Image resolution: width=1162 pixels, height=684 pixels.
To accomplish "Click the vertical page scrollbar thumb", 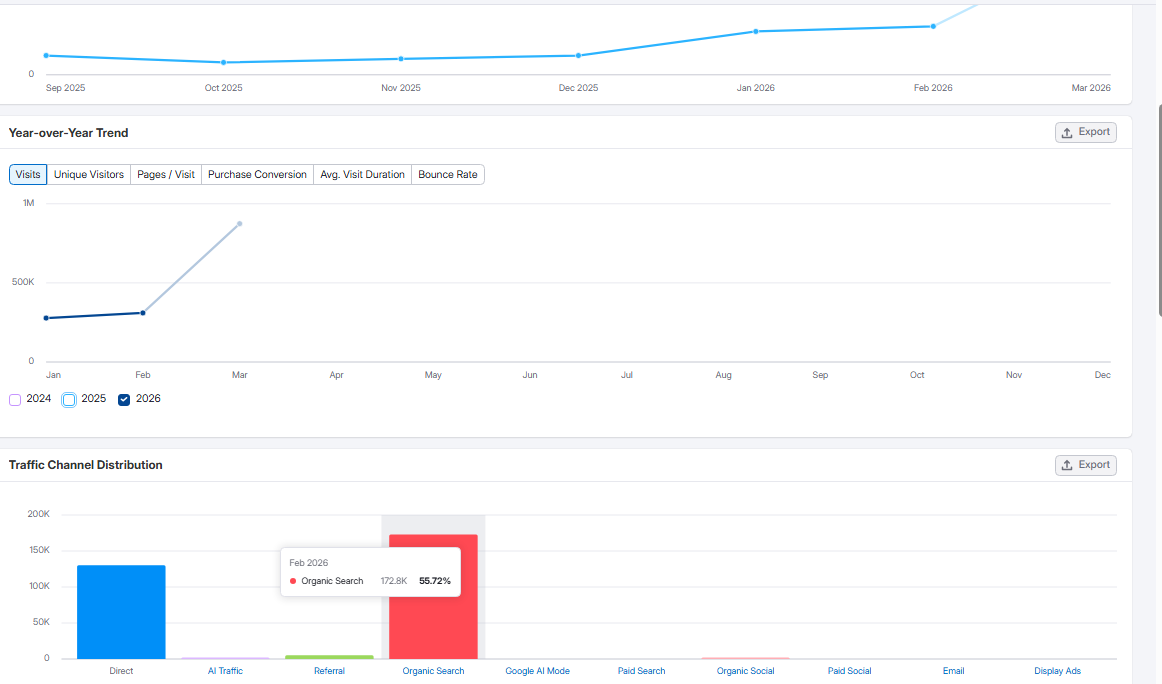I will [1159, 210].
